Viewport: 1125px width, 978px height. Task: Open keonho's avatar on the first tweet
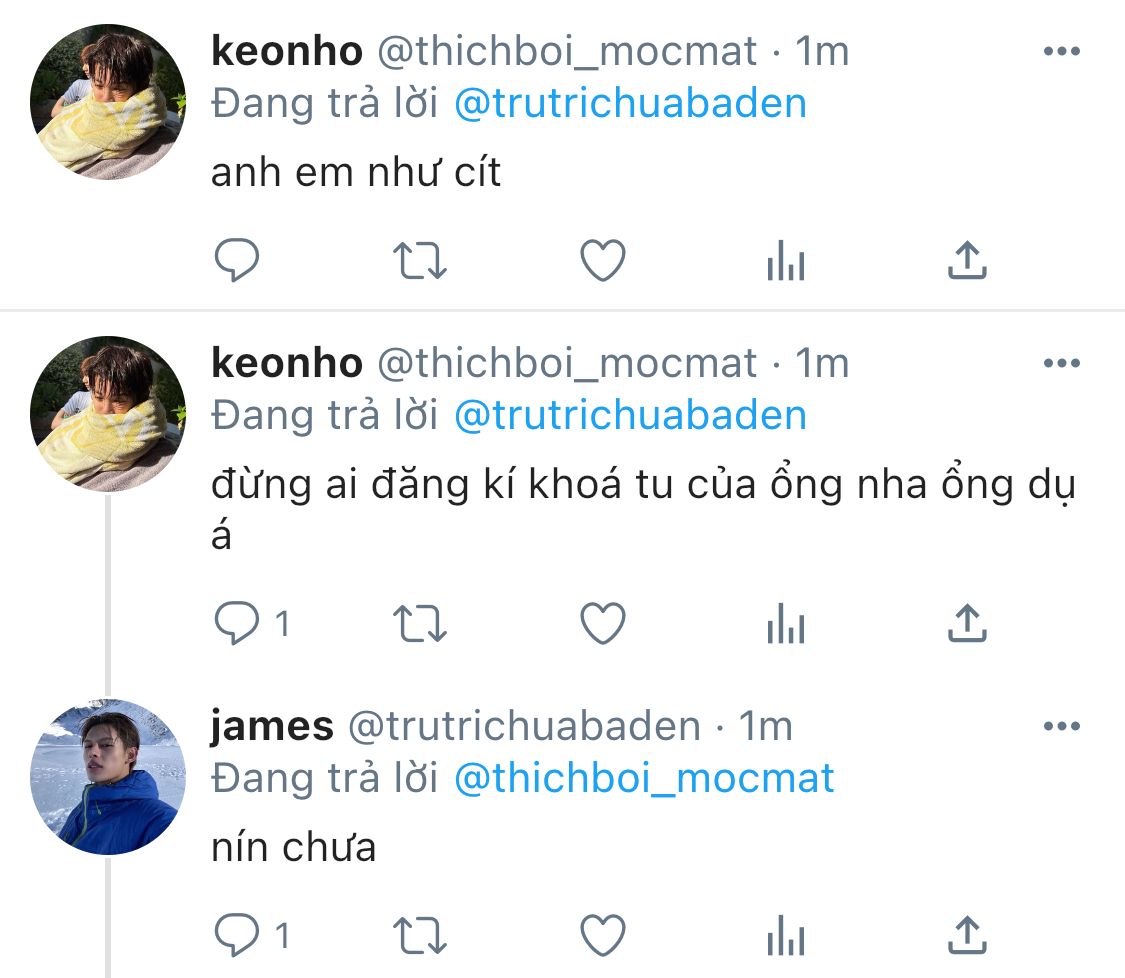pyautogui.click(x=108, y=102)
